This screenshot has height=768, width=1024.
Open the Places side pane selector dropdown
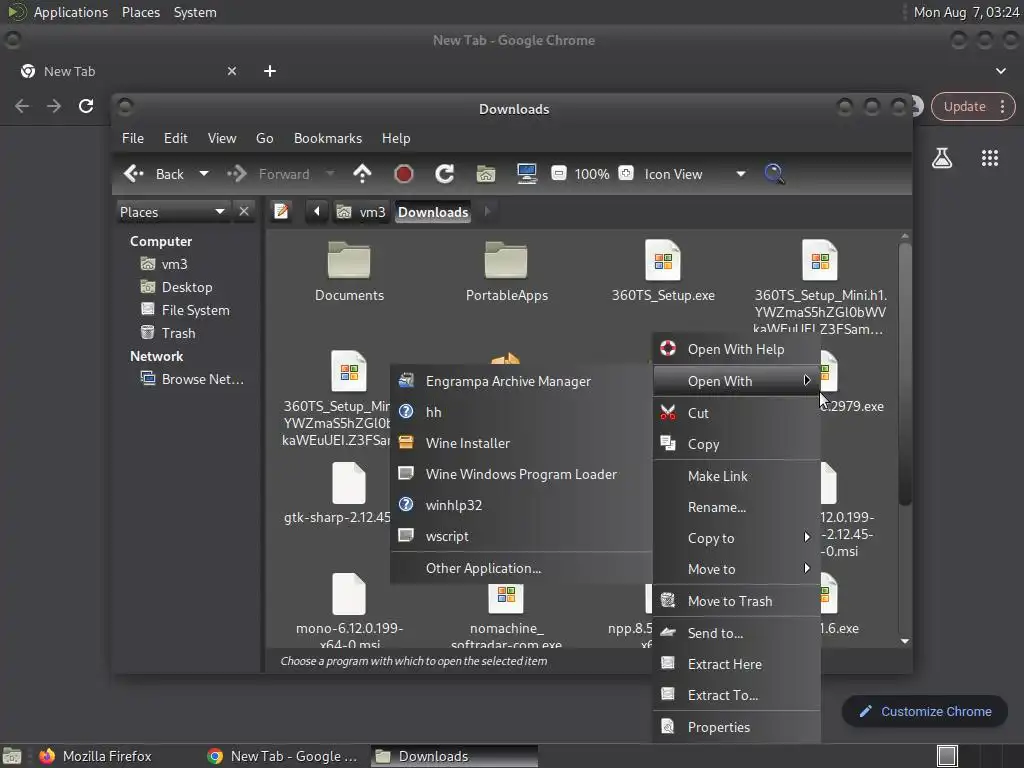tap(173, 212)
